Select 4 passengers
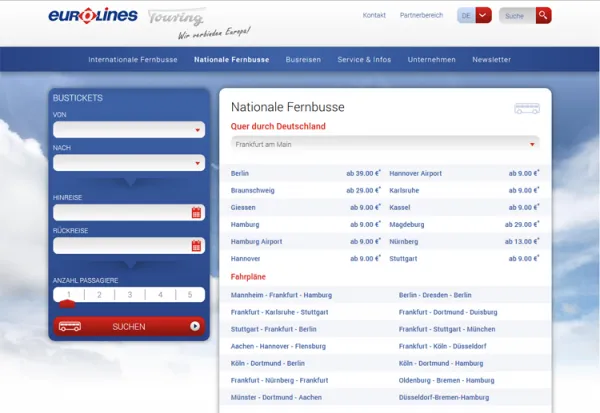Image resolution: width=600 pixels, height=413 pixels. 160,295
